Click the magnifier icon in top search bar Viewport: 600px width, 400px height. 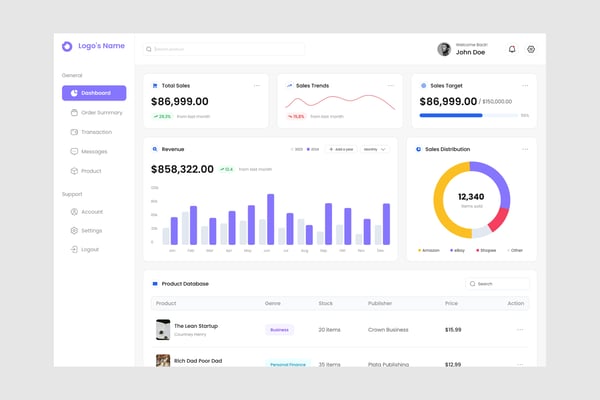[x=149, y=49]
